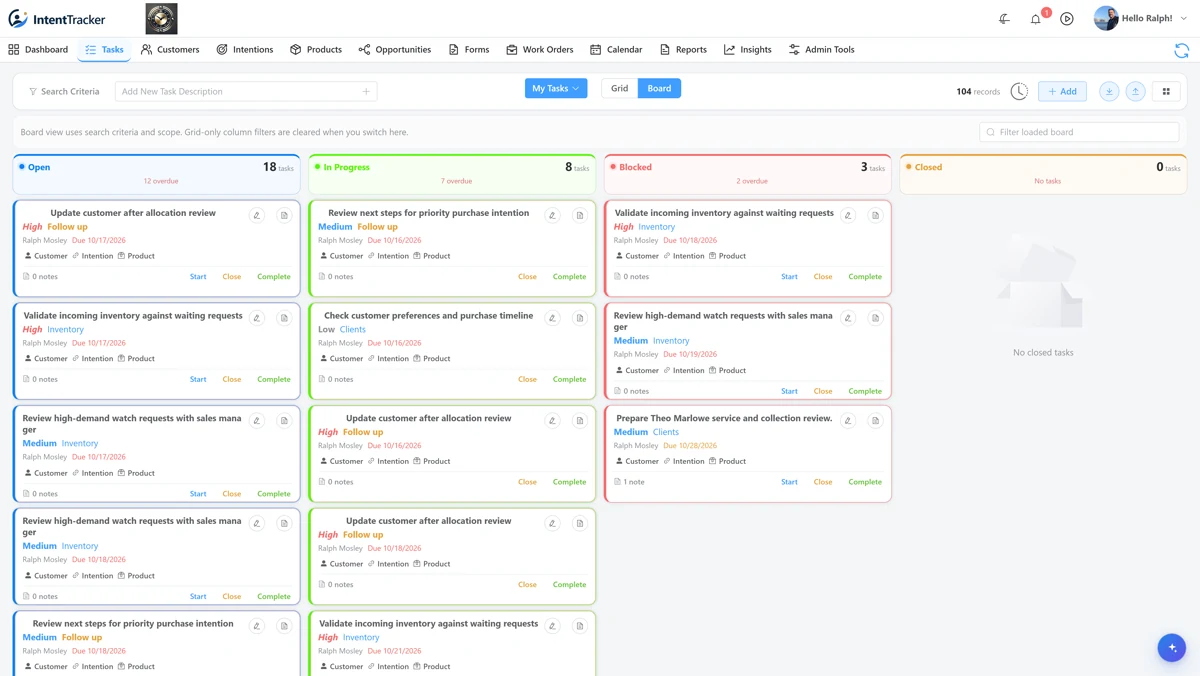1200x676 pixels.
Task: Click the play tutorial icon in header
Action: pos(1067,19)
